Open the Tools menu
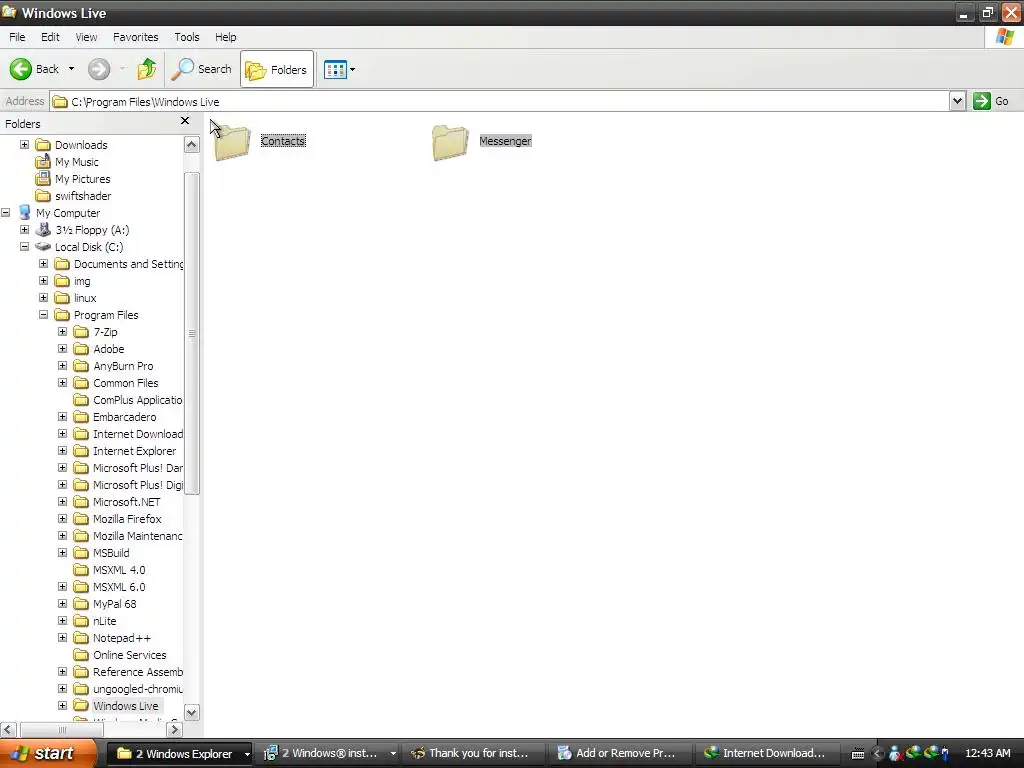1024x768 pixels. point(187,37)
